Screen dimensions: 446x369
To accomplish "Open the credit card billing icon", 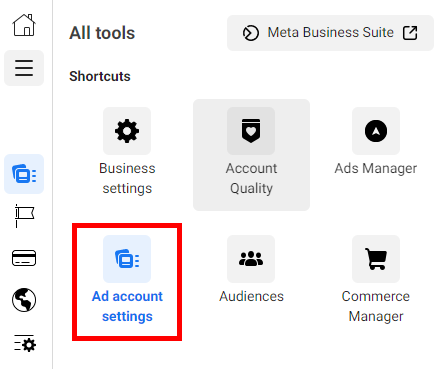I will pos(24,258).
